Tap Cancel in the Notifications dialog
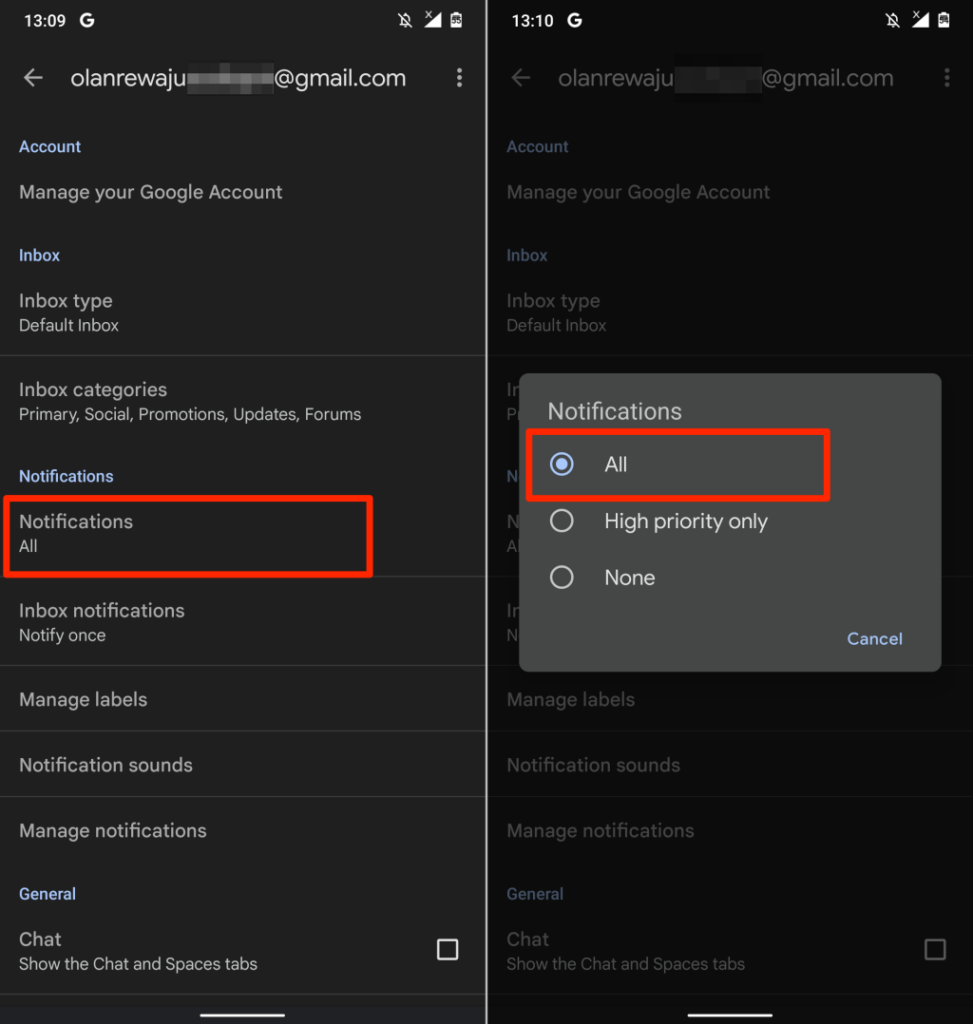The width and height of the screenshot is (973, 1024). 874,639
